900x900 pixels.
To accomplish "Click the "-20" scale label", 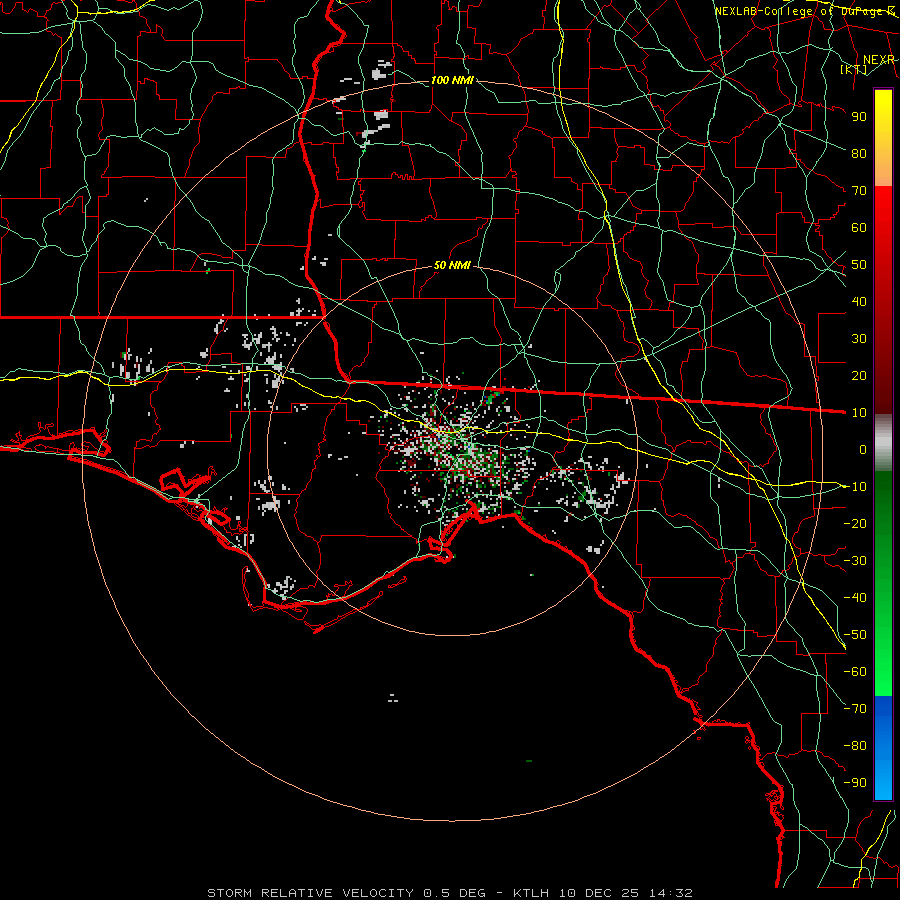I will coord(855,524).
